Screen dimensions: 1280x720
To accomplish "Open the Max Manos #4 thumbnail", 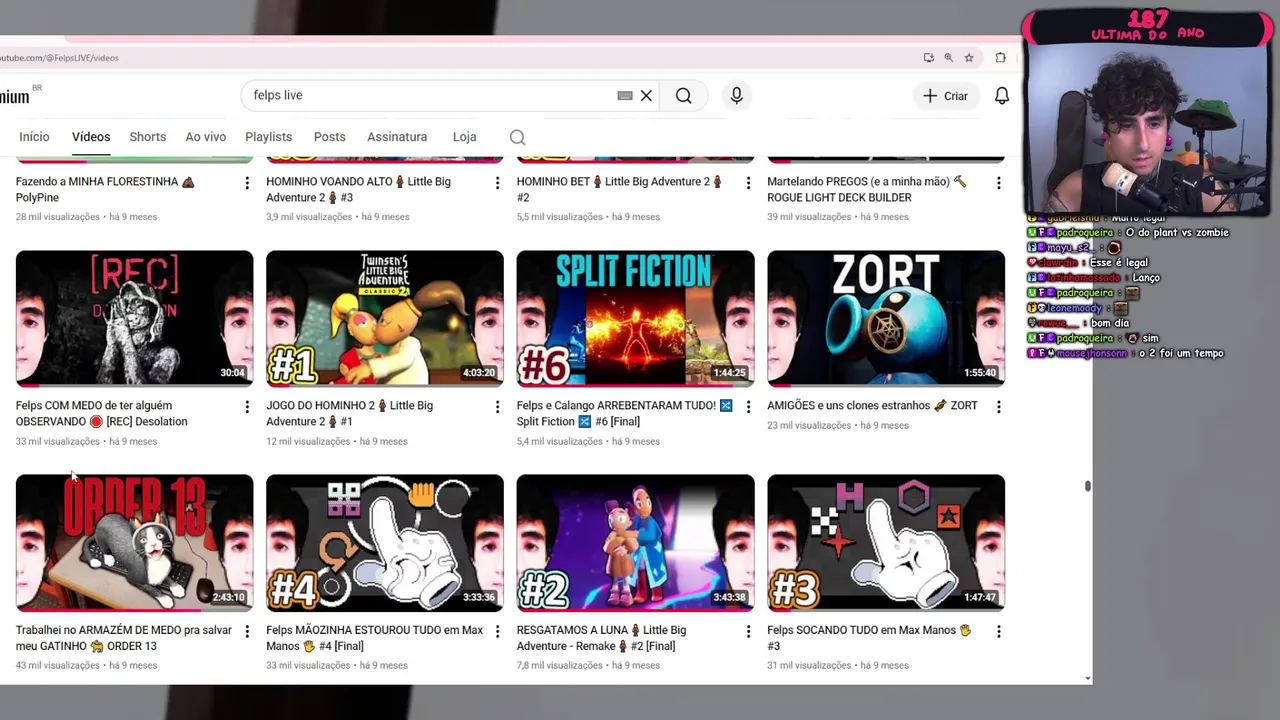I will point(385,543).
